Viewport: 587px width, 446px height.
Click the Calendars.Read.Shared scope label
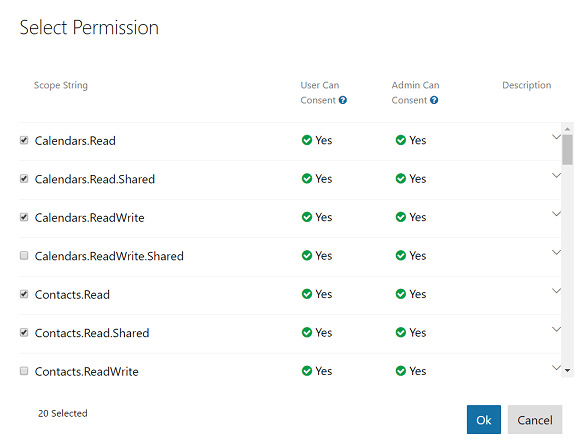(x=95, y=179)
